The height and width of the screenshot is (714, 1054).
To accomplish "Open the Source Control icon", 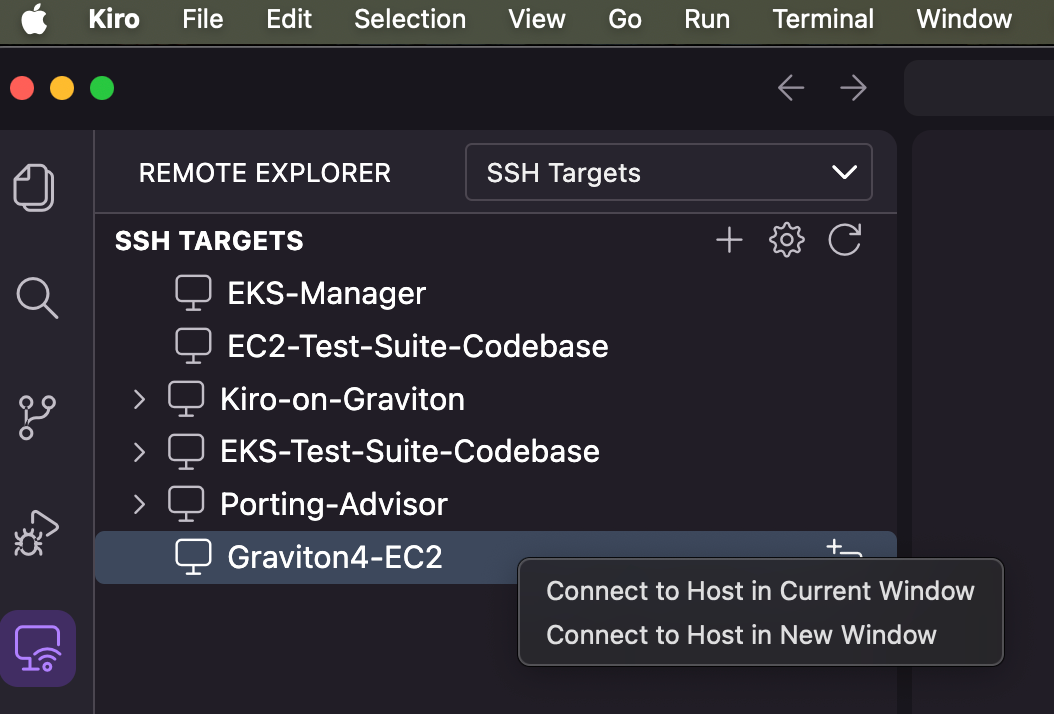I will coord(37,417).
